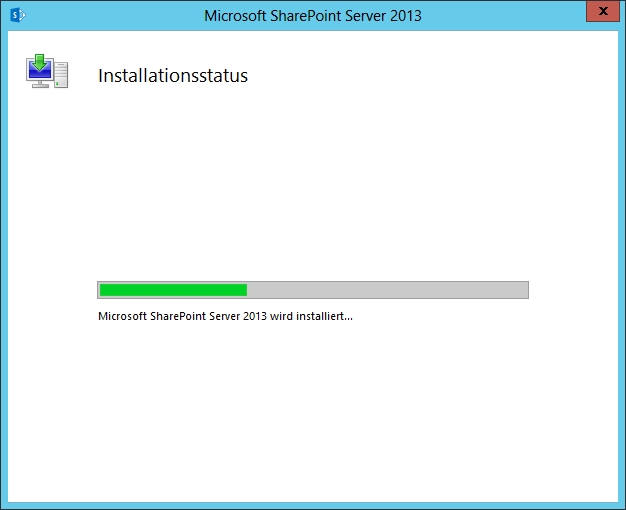Click the right end of the progress bar
This screenshot has width=626, height=510.
(x=525, y=290)
